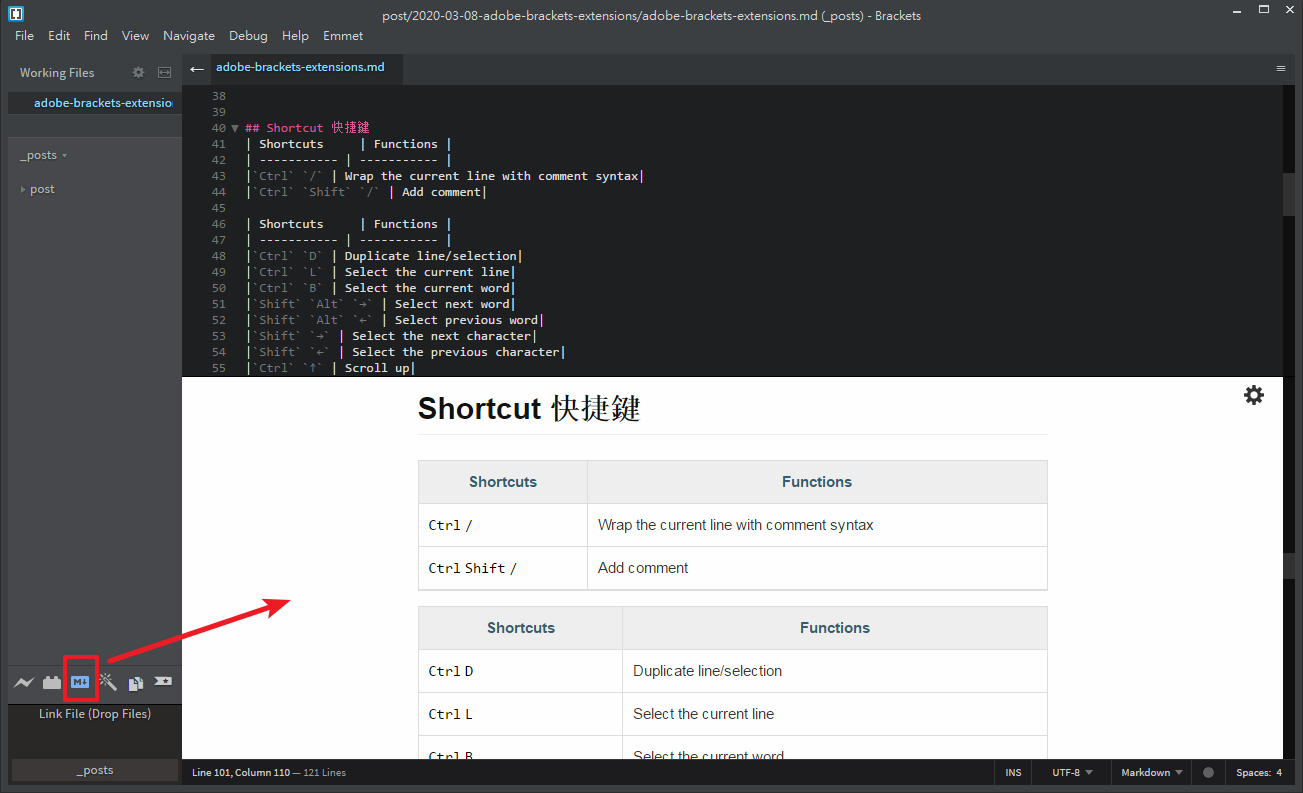This screenshot has width=1303, height=793.
Task: Click the zigzag line icon in bottom toolbar
Action: click(x=24, y=682)
